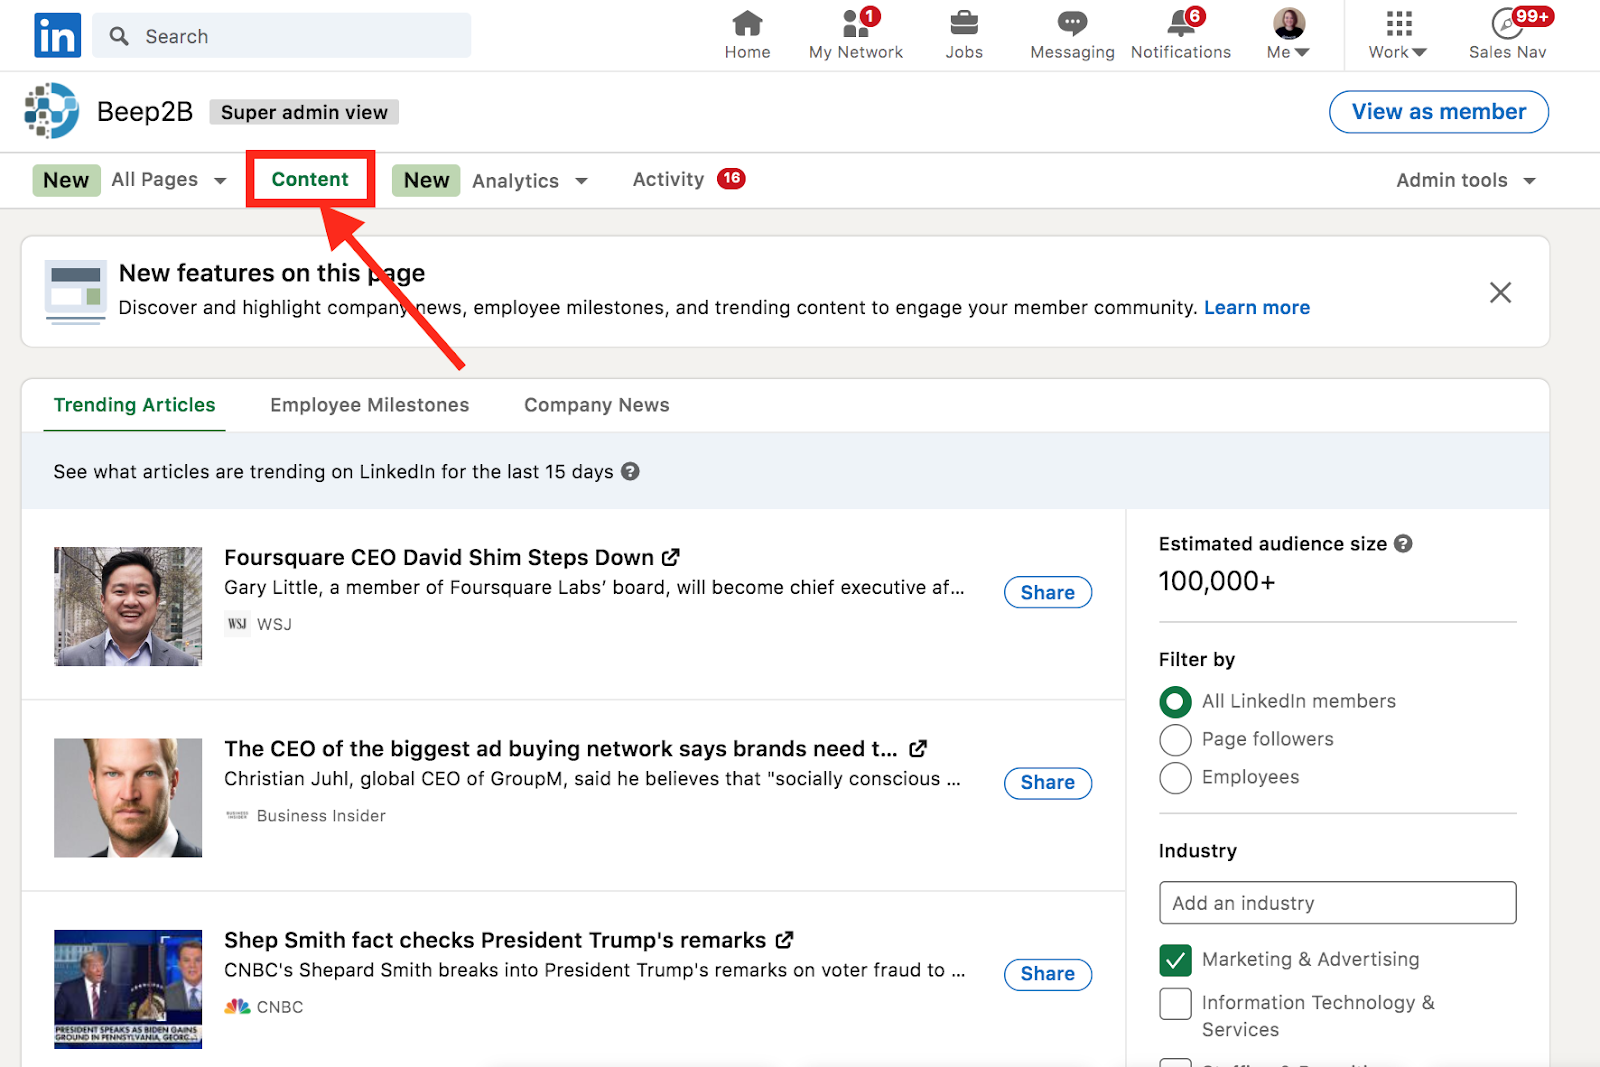Expand the Me dropdown arrow
The width and height of the screenshot is (1600, 1067).
(x=1302, y=53)
